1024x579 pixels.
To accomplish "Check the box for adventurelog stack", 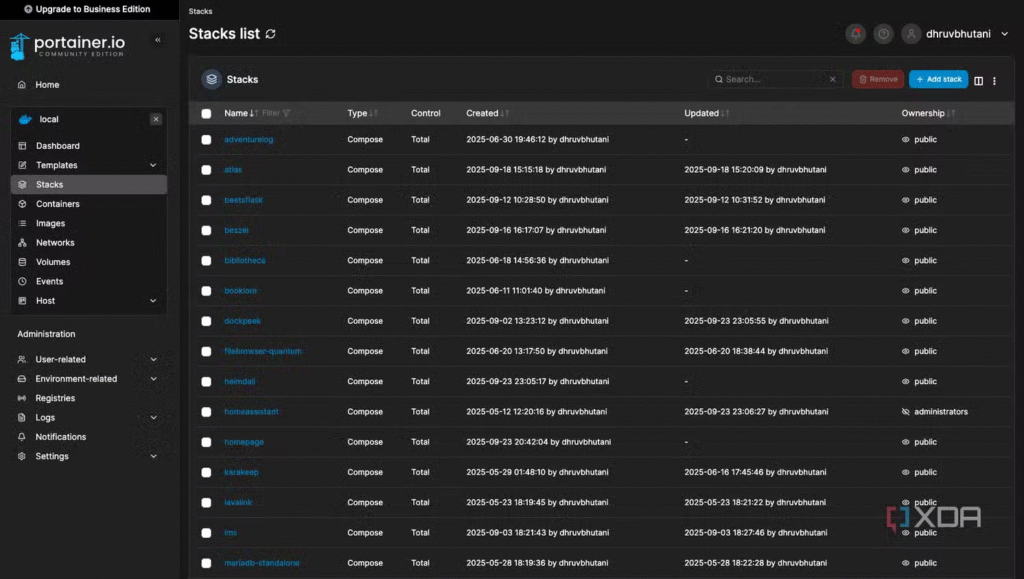I will pyautogui.click(x=206, y=140).
